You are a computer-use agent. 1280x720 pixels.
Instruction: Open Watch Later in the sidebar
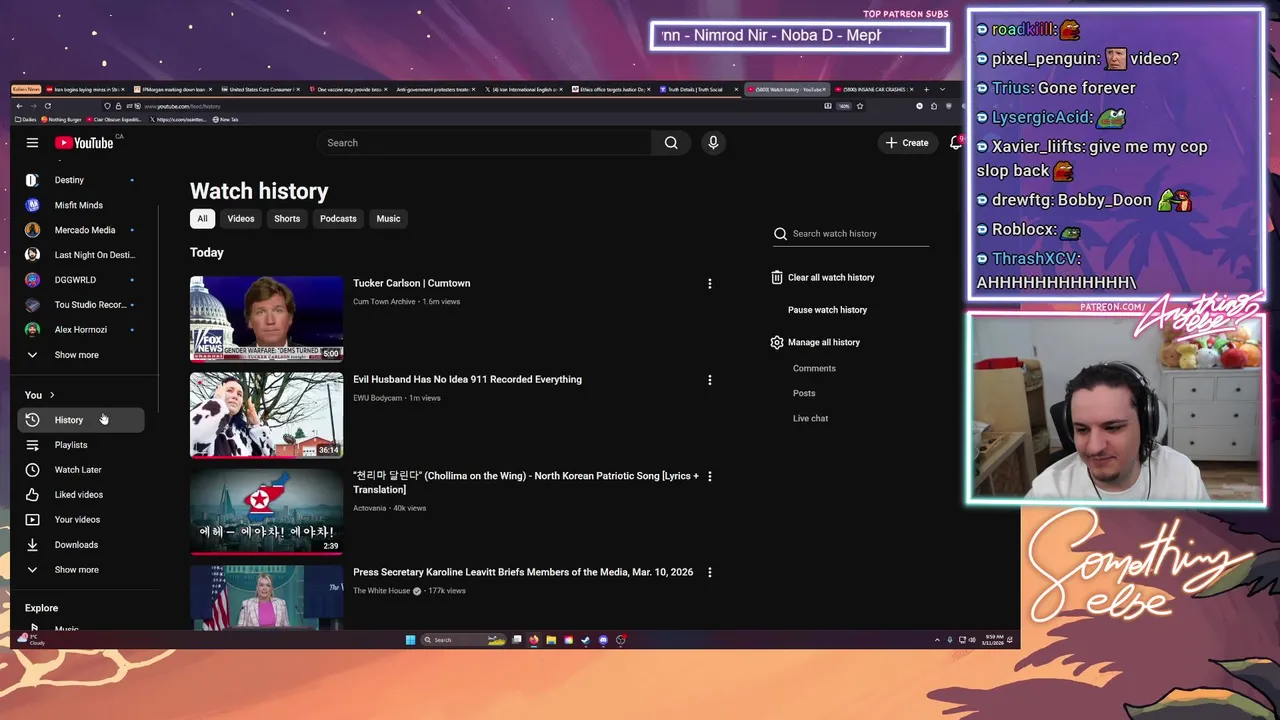coord(80,470)
